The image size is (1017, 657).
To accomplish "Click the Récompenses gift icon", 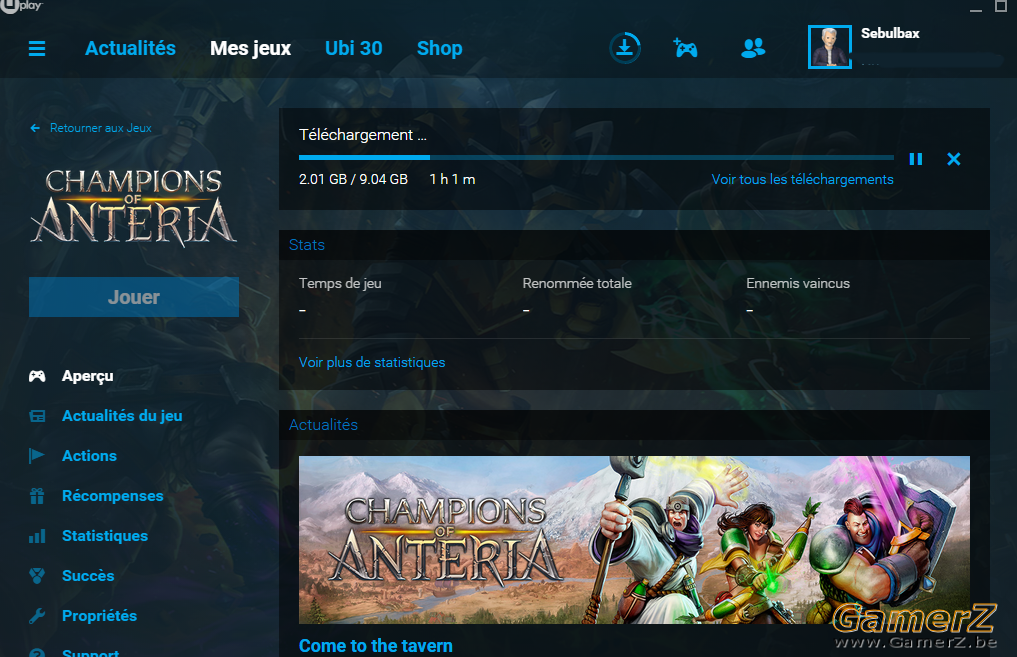I will point(37,496).
